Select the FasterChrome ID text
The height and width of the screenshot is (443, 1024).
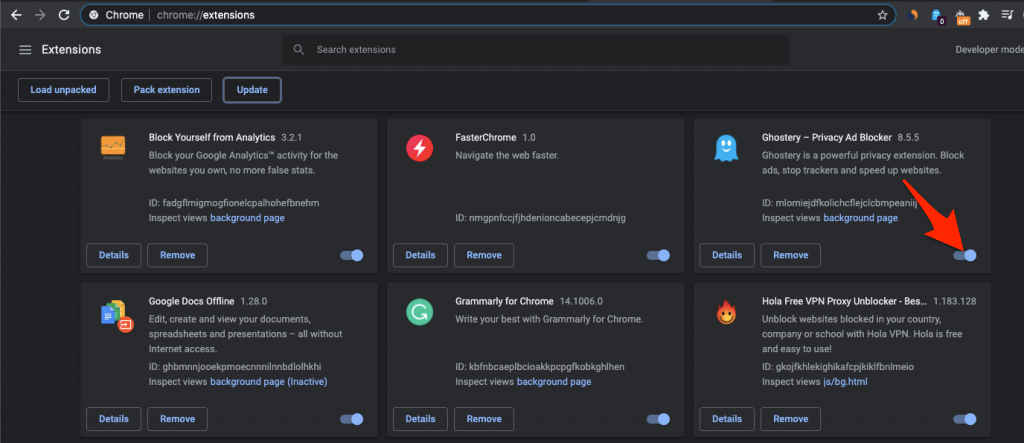click(x=541, y=218)
